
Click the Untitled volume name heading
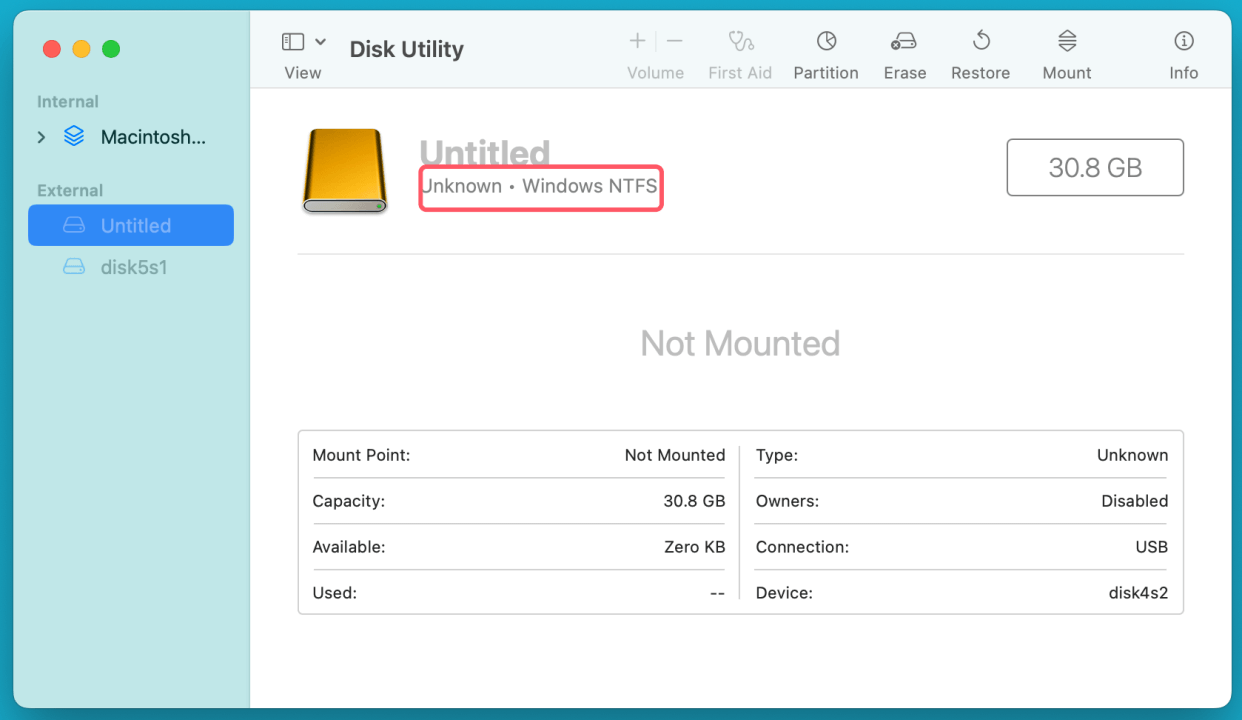(485, 153)
